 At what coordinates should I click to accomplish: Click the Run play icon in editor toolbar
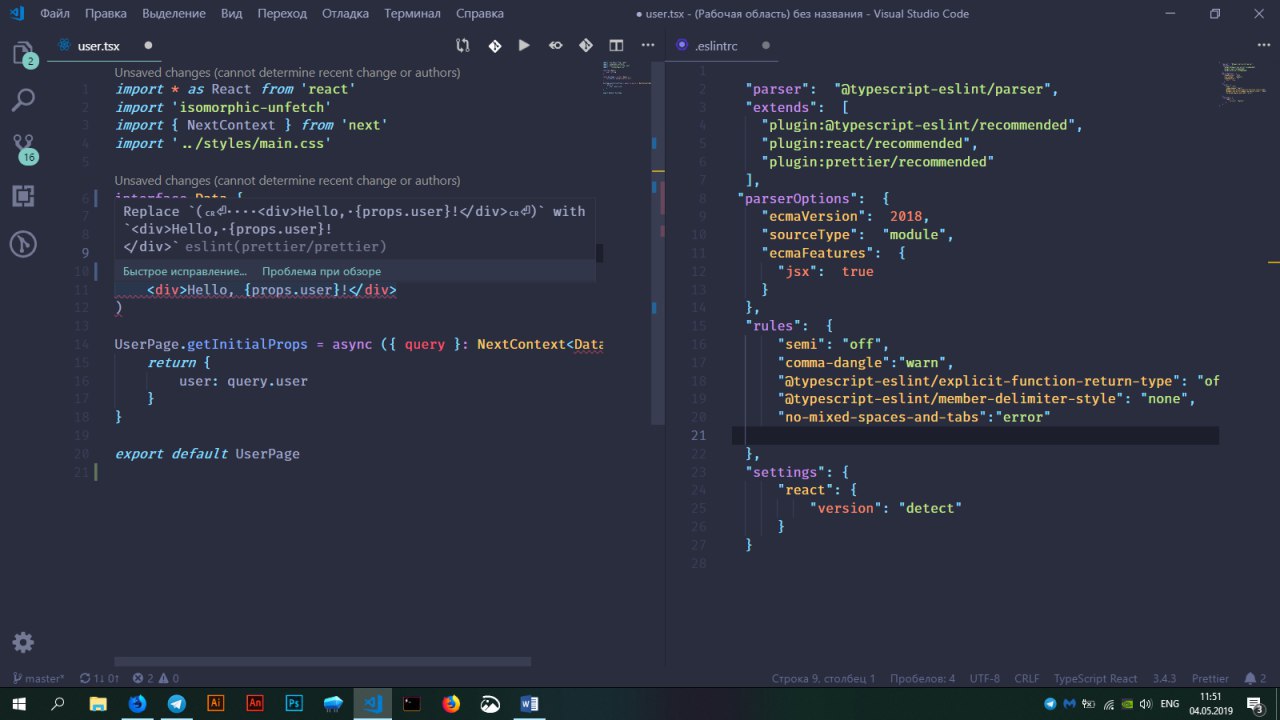point(524,45)
